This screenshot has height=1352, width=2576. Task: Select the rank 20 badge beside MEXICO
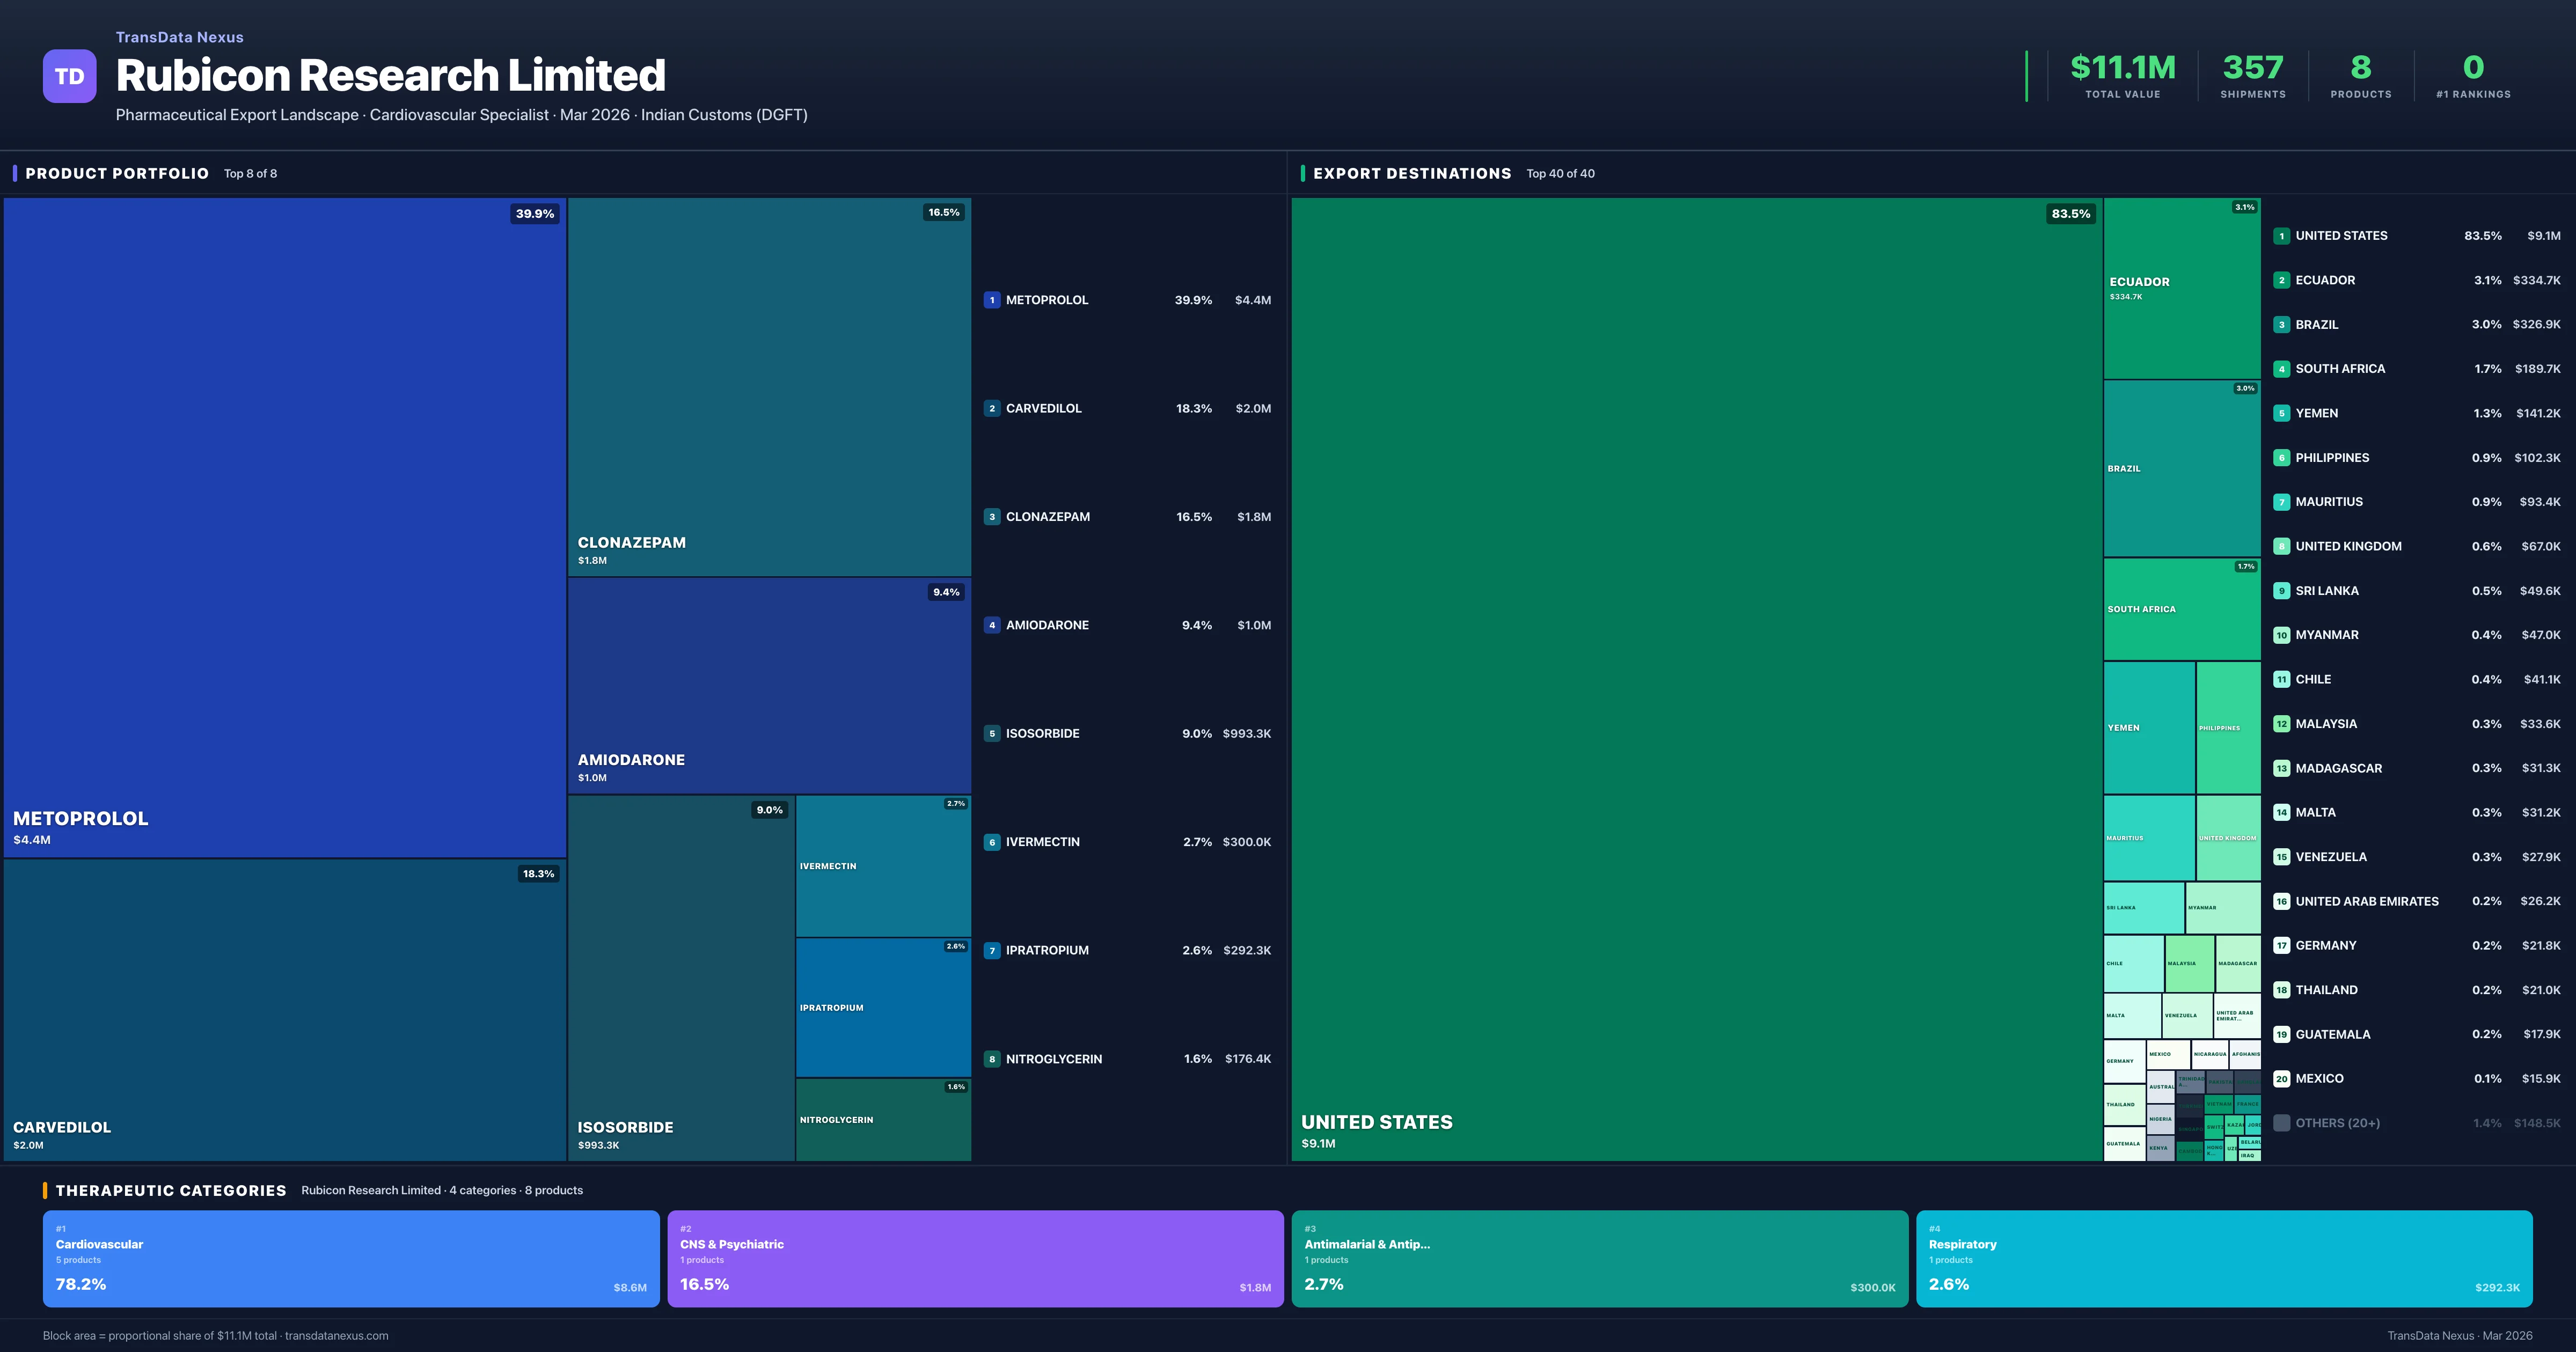point(2282,1078)
